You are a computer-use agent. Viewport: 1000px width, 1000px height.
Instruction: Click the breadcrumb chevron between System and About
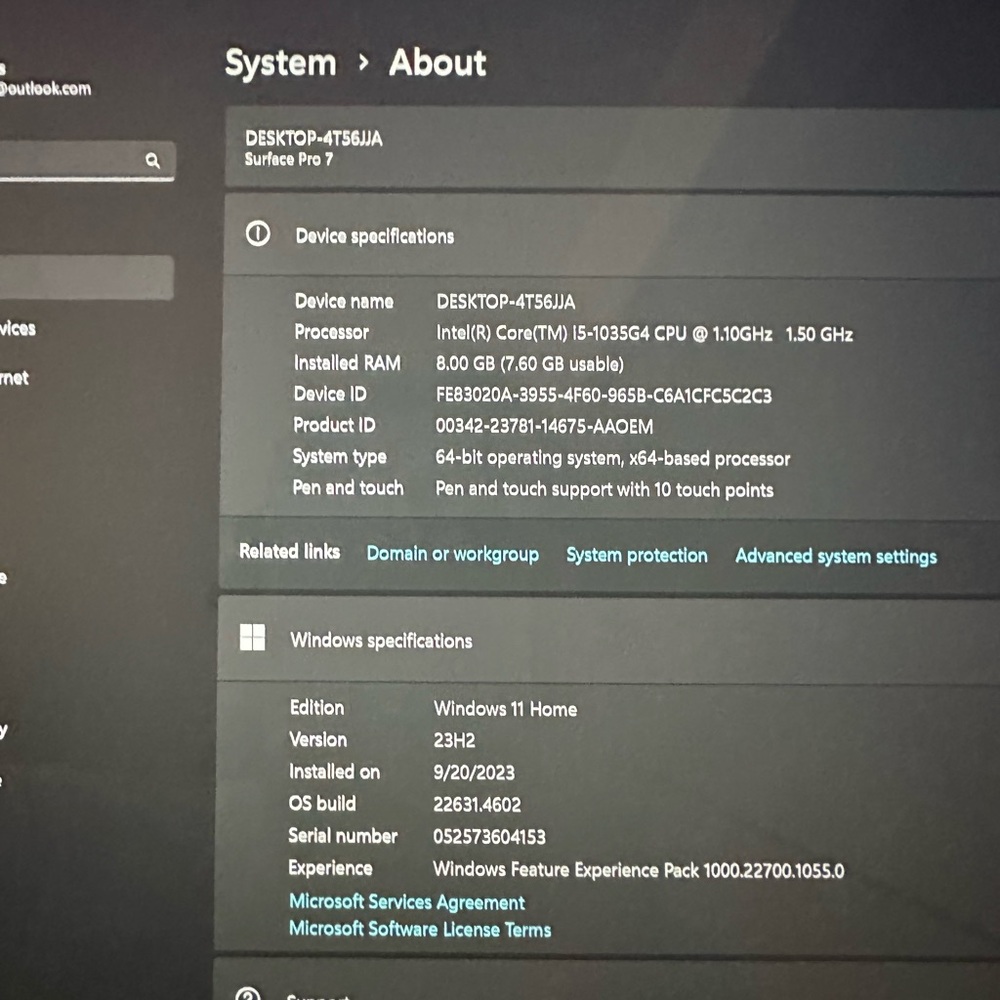click(x=364, y=62)
